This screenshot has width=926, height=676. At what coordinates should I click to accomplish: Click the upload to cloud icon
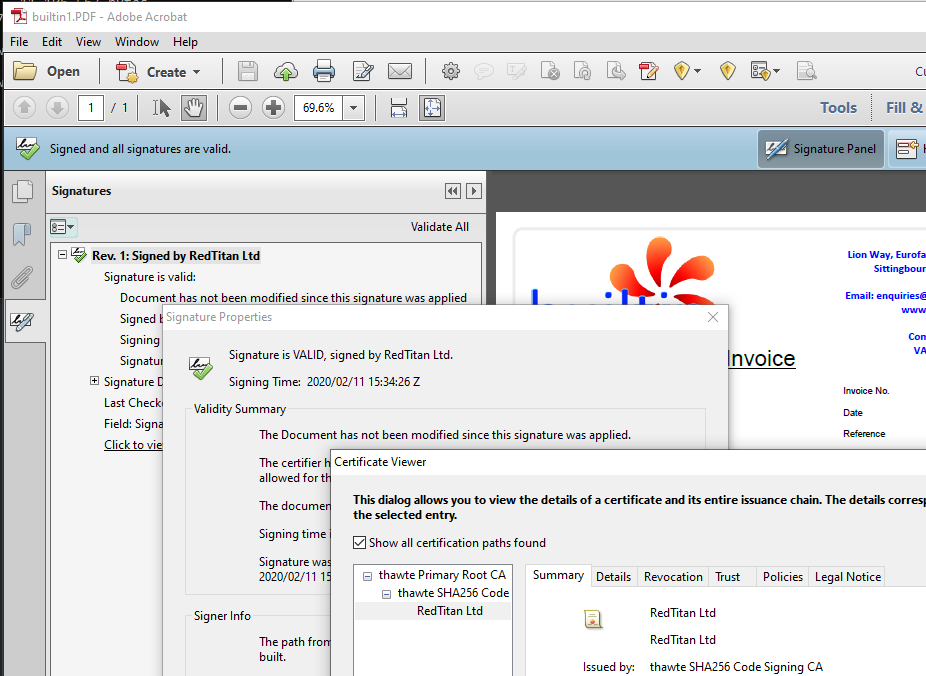click(x=286, y=71)
